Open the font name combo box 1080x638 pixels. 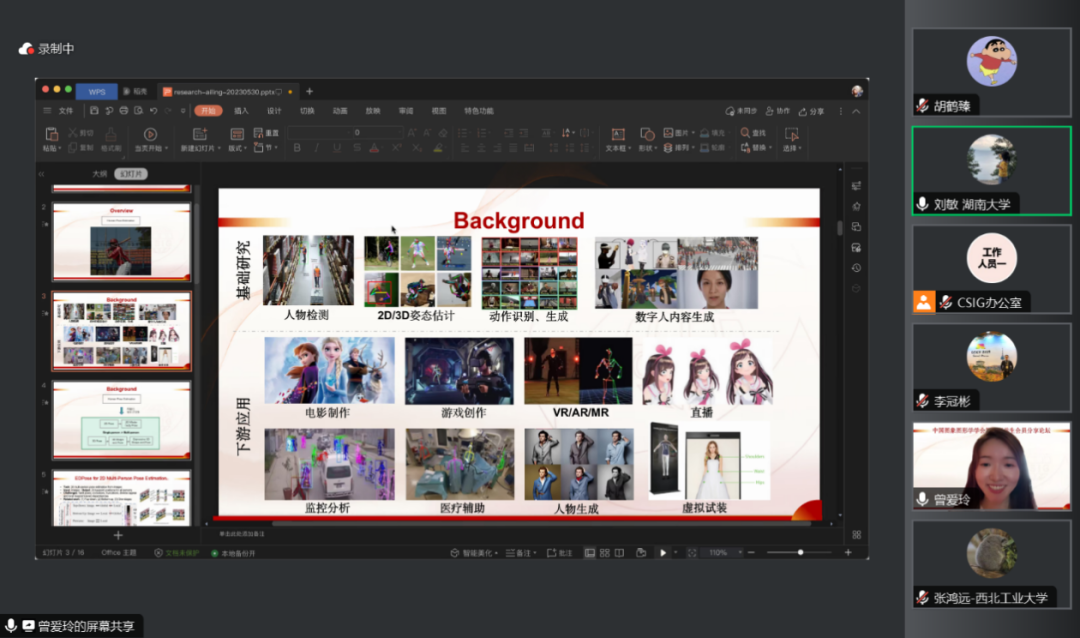pos(319,132)
